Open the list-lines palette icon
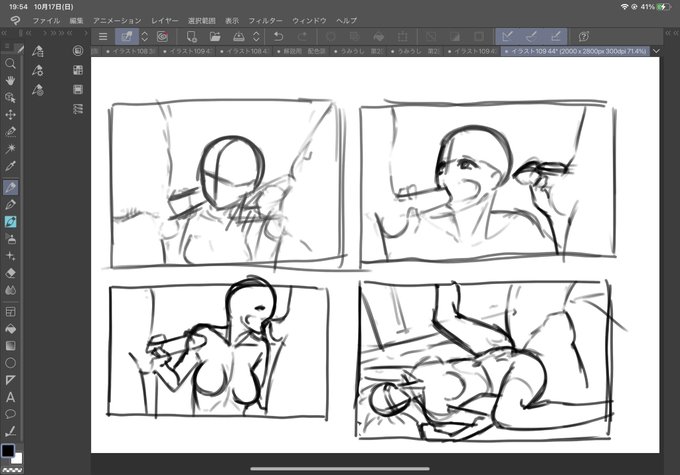The height and width of the screenshot is (475, 680). click(78, 109)
